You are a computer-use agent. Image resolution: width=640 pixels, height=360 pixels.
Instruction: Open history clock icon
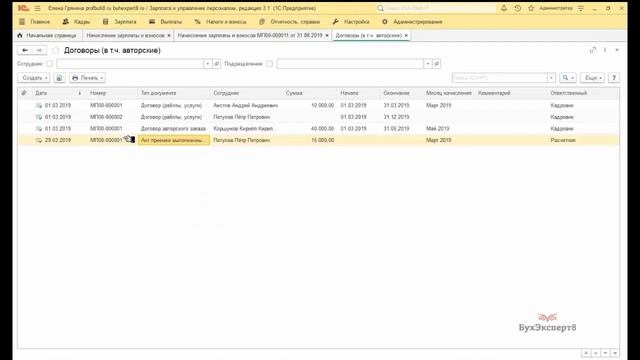click(518, 8)
